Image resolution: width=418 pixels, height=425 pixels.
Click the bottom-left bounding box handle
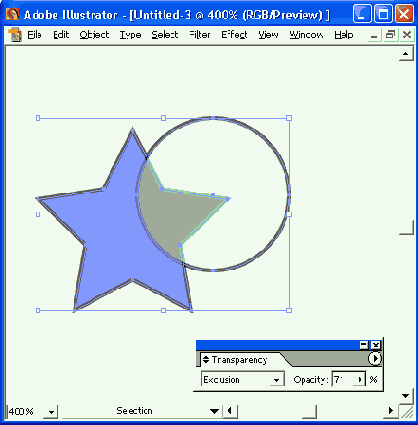click(x=38, y=310)
